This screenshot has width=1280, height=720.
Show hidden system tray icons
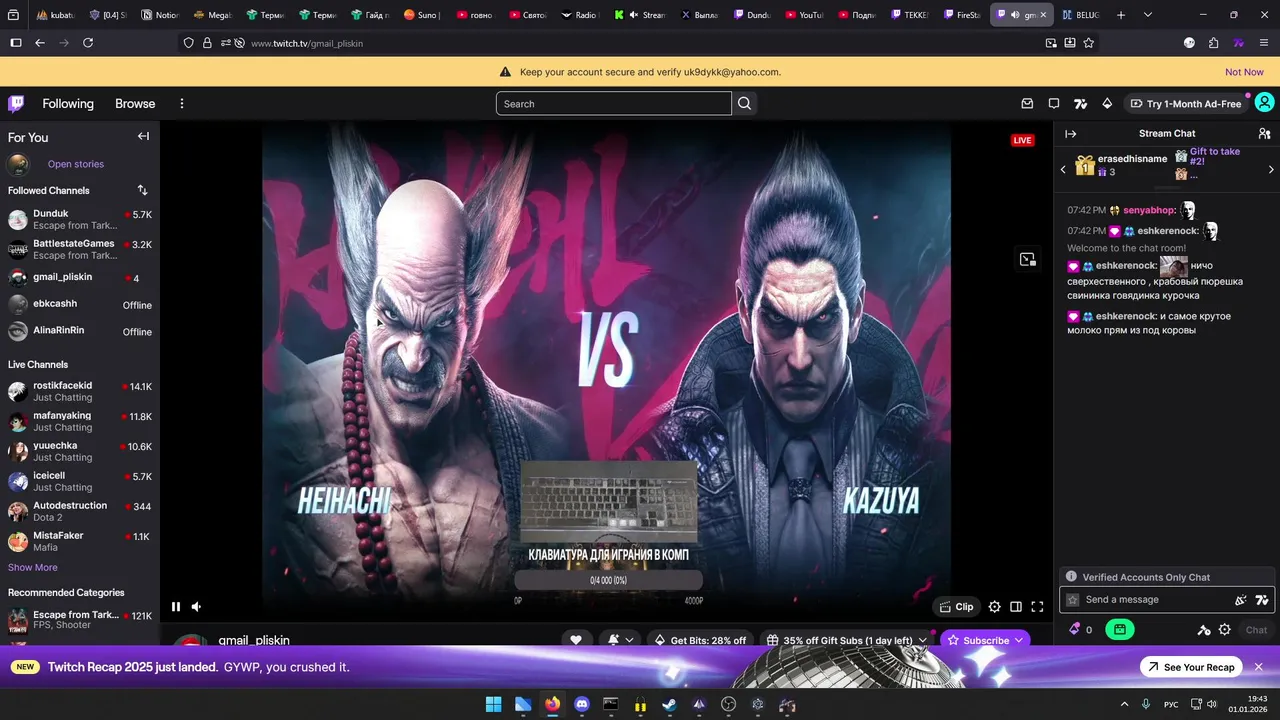click(1124, 704)
